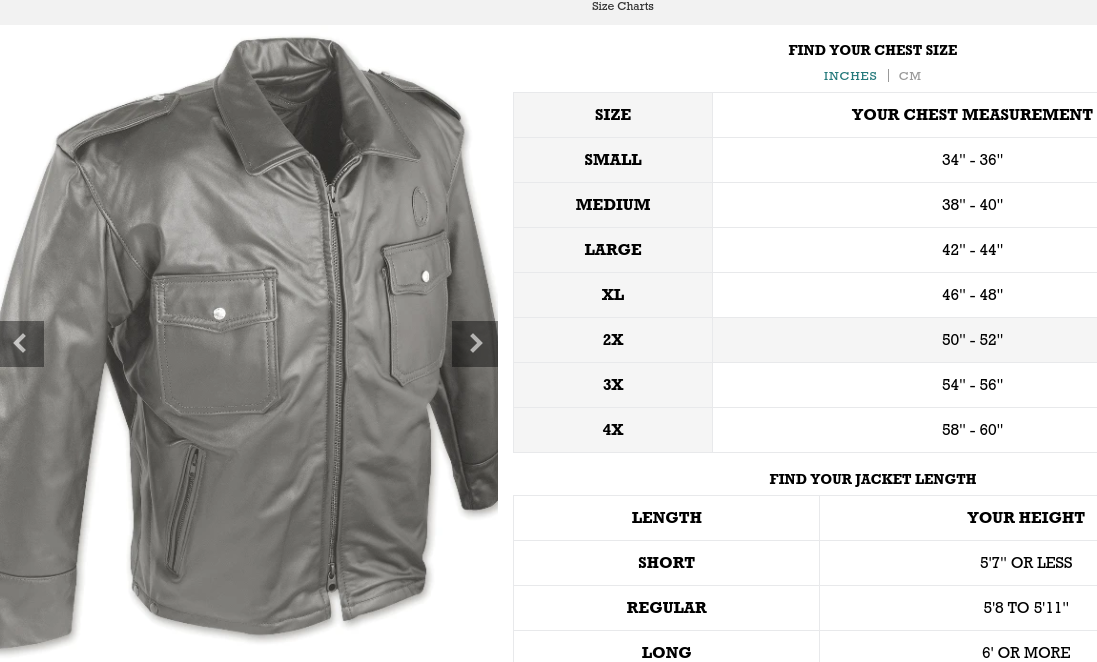Click the leather jacket product image
The image size is (1097, 662).
[x=248, y=336]
